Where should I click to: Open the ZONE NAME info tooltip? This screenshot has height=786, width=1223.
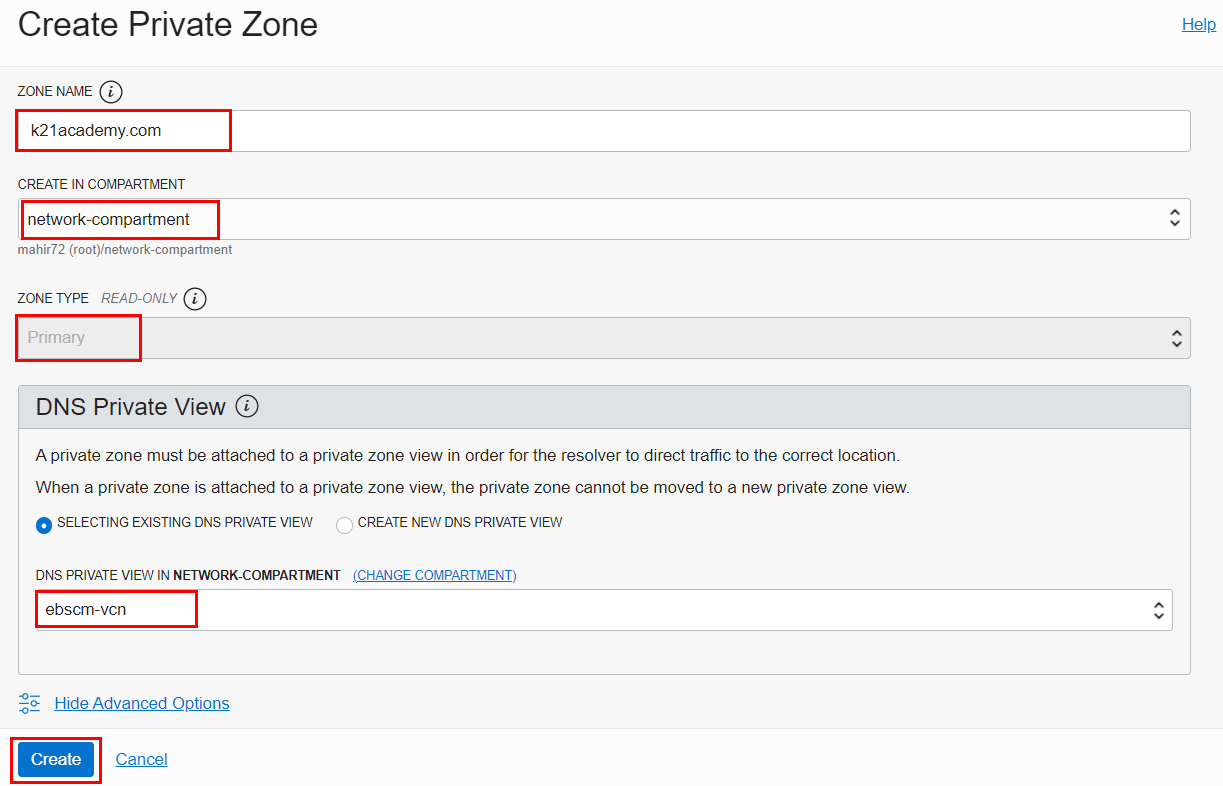pos(111,91)
